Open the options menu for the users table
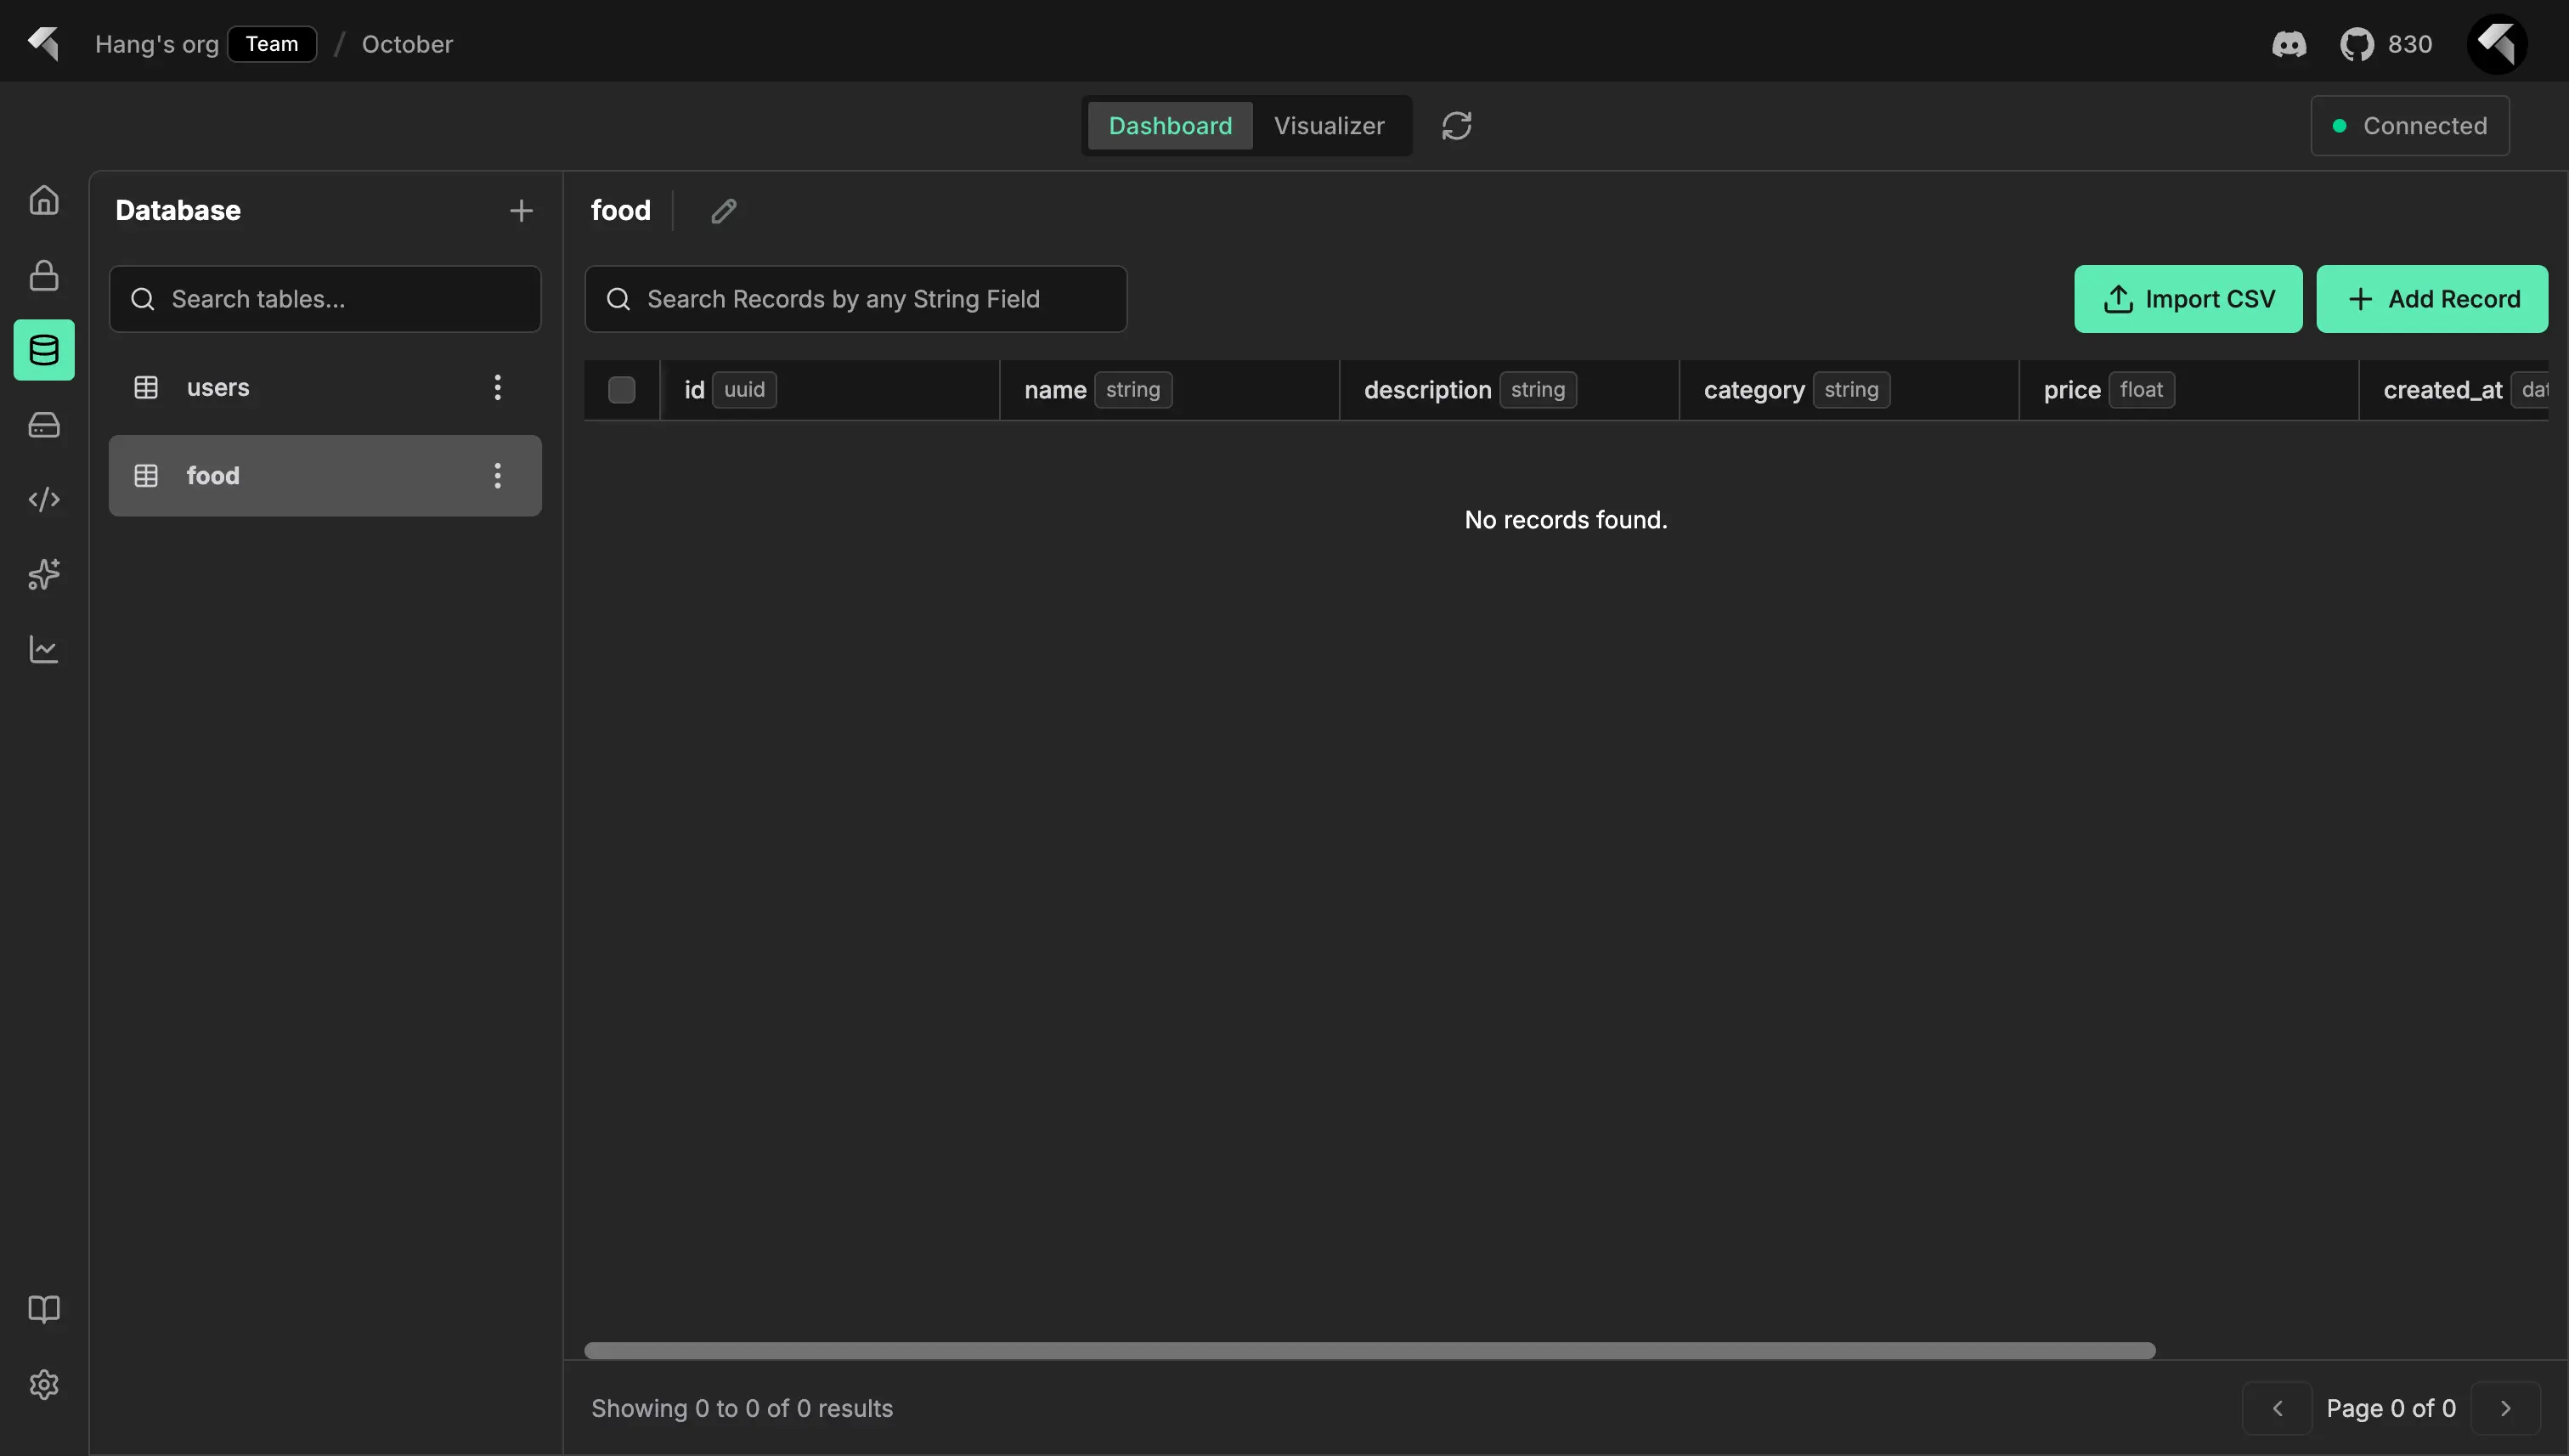The image size is (2569, 1456). [497, 388]
